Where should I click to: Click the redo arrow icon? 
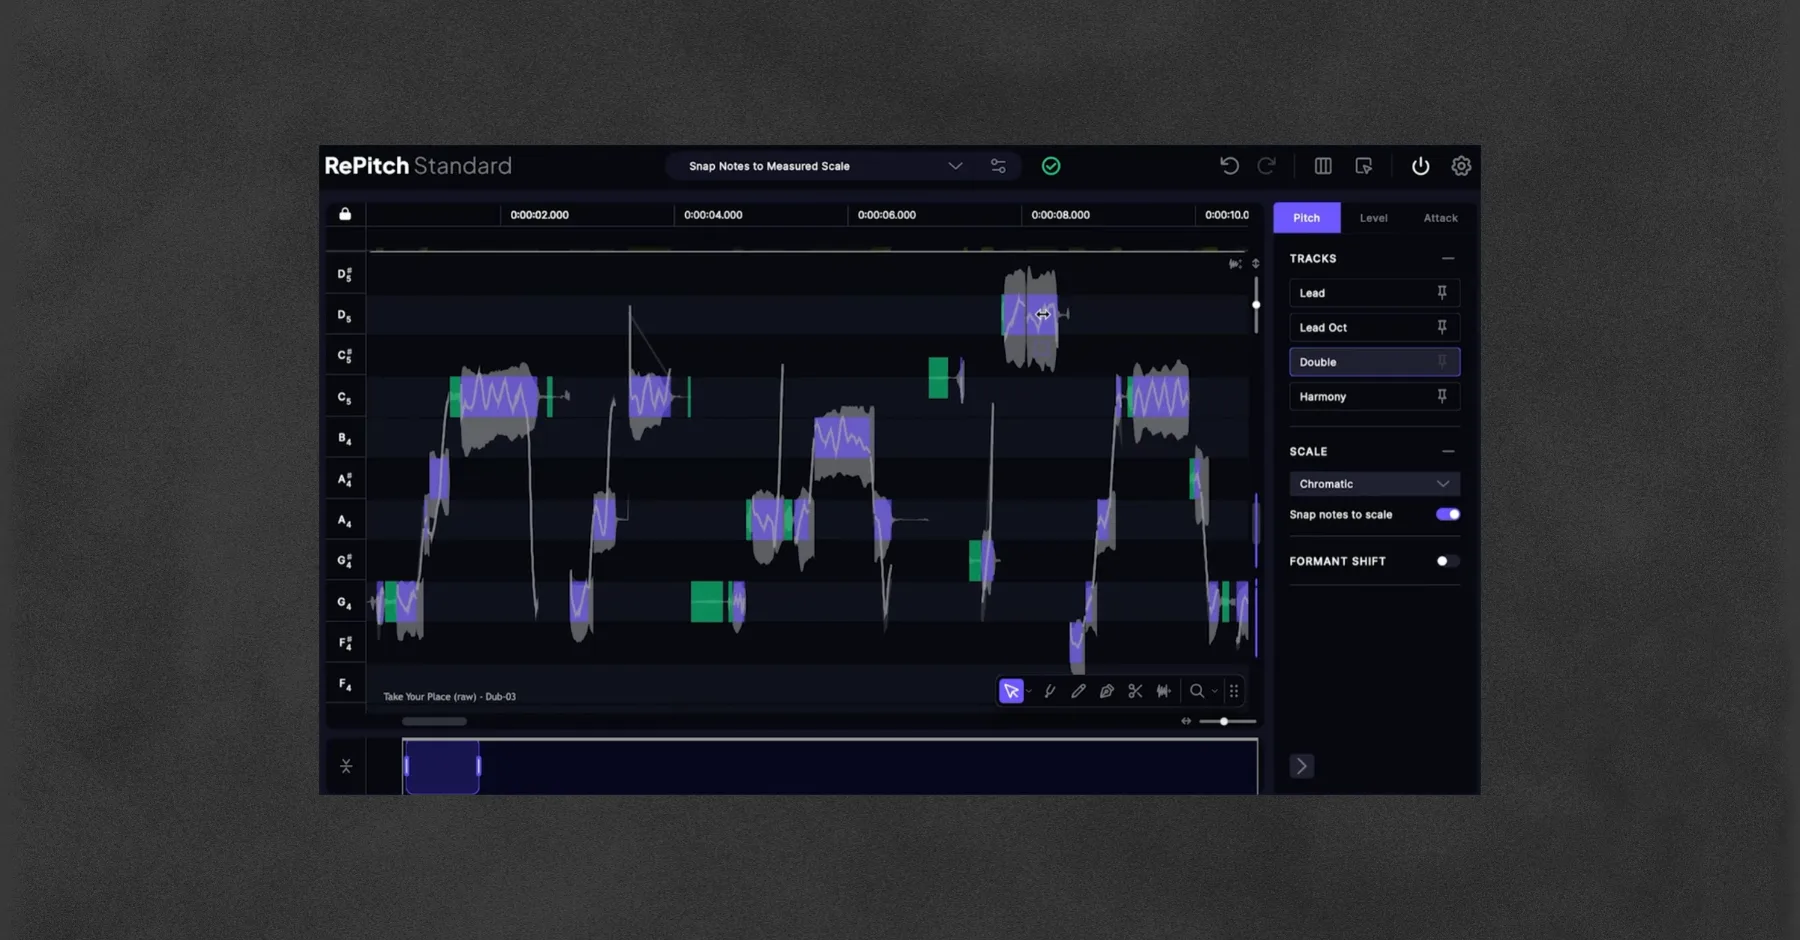pyautogui.click(x=1266, y=166)
